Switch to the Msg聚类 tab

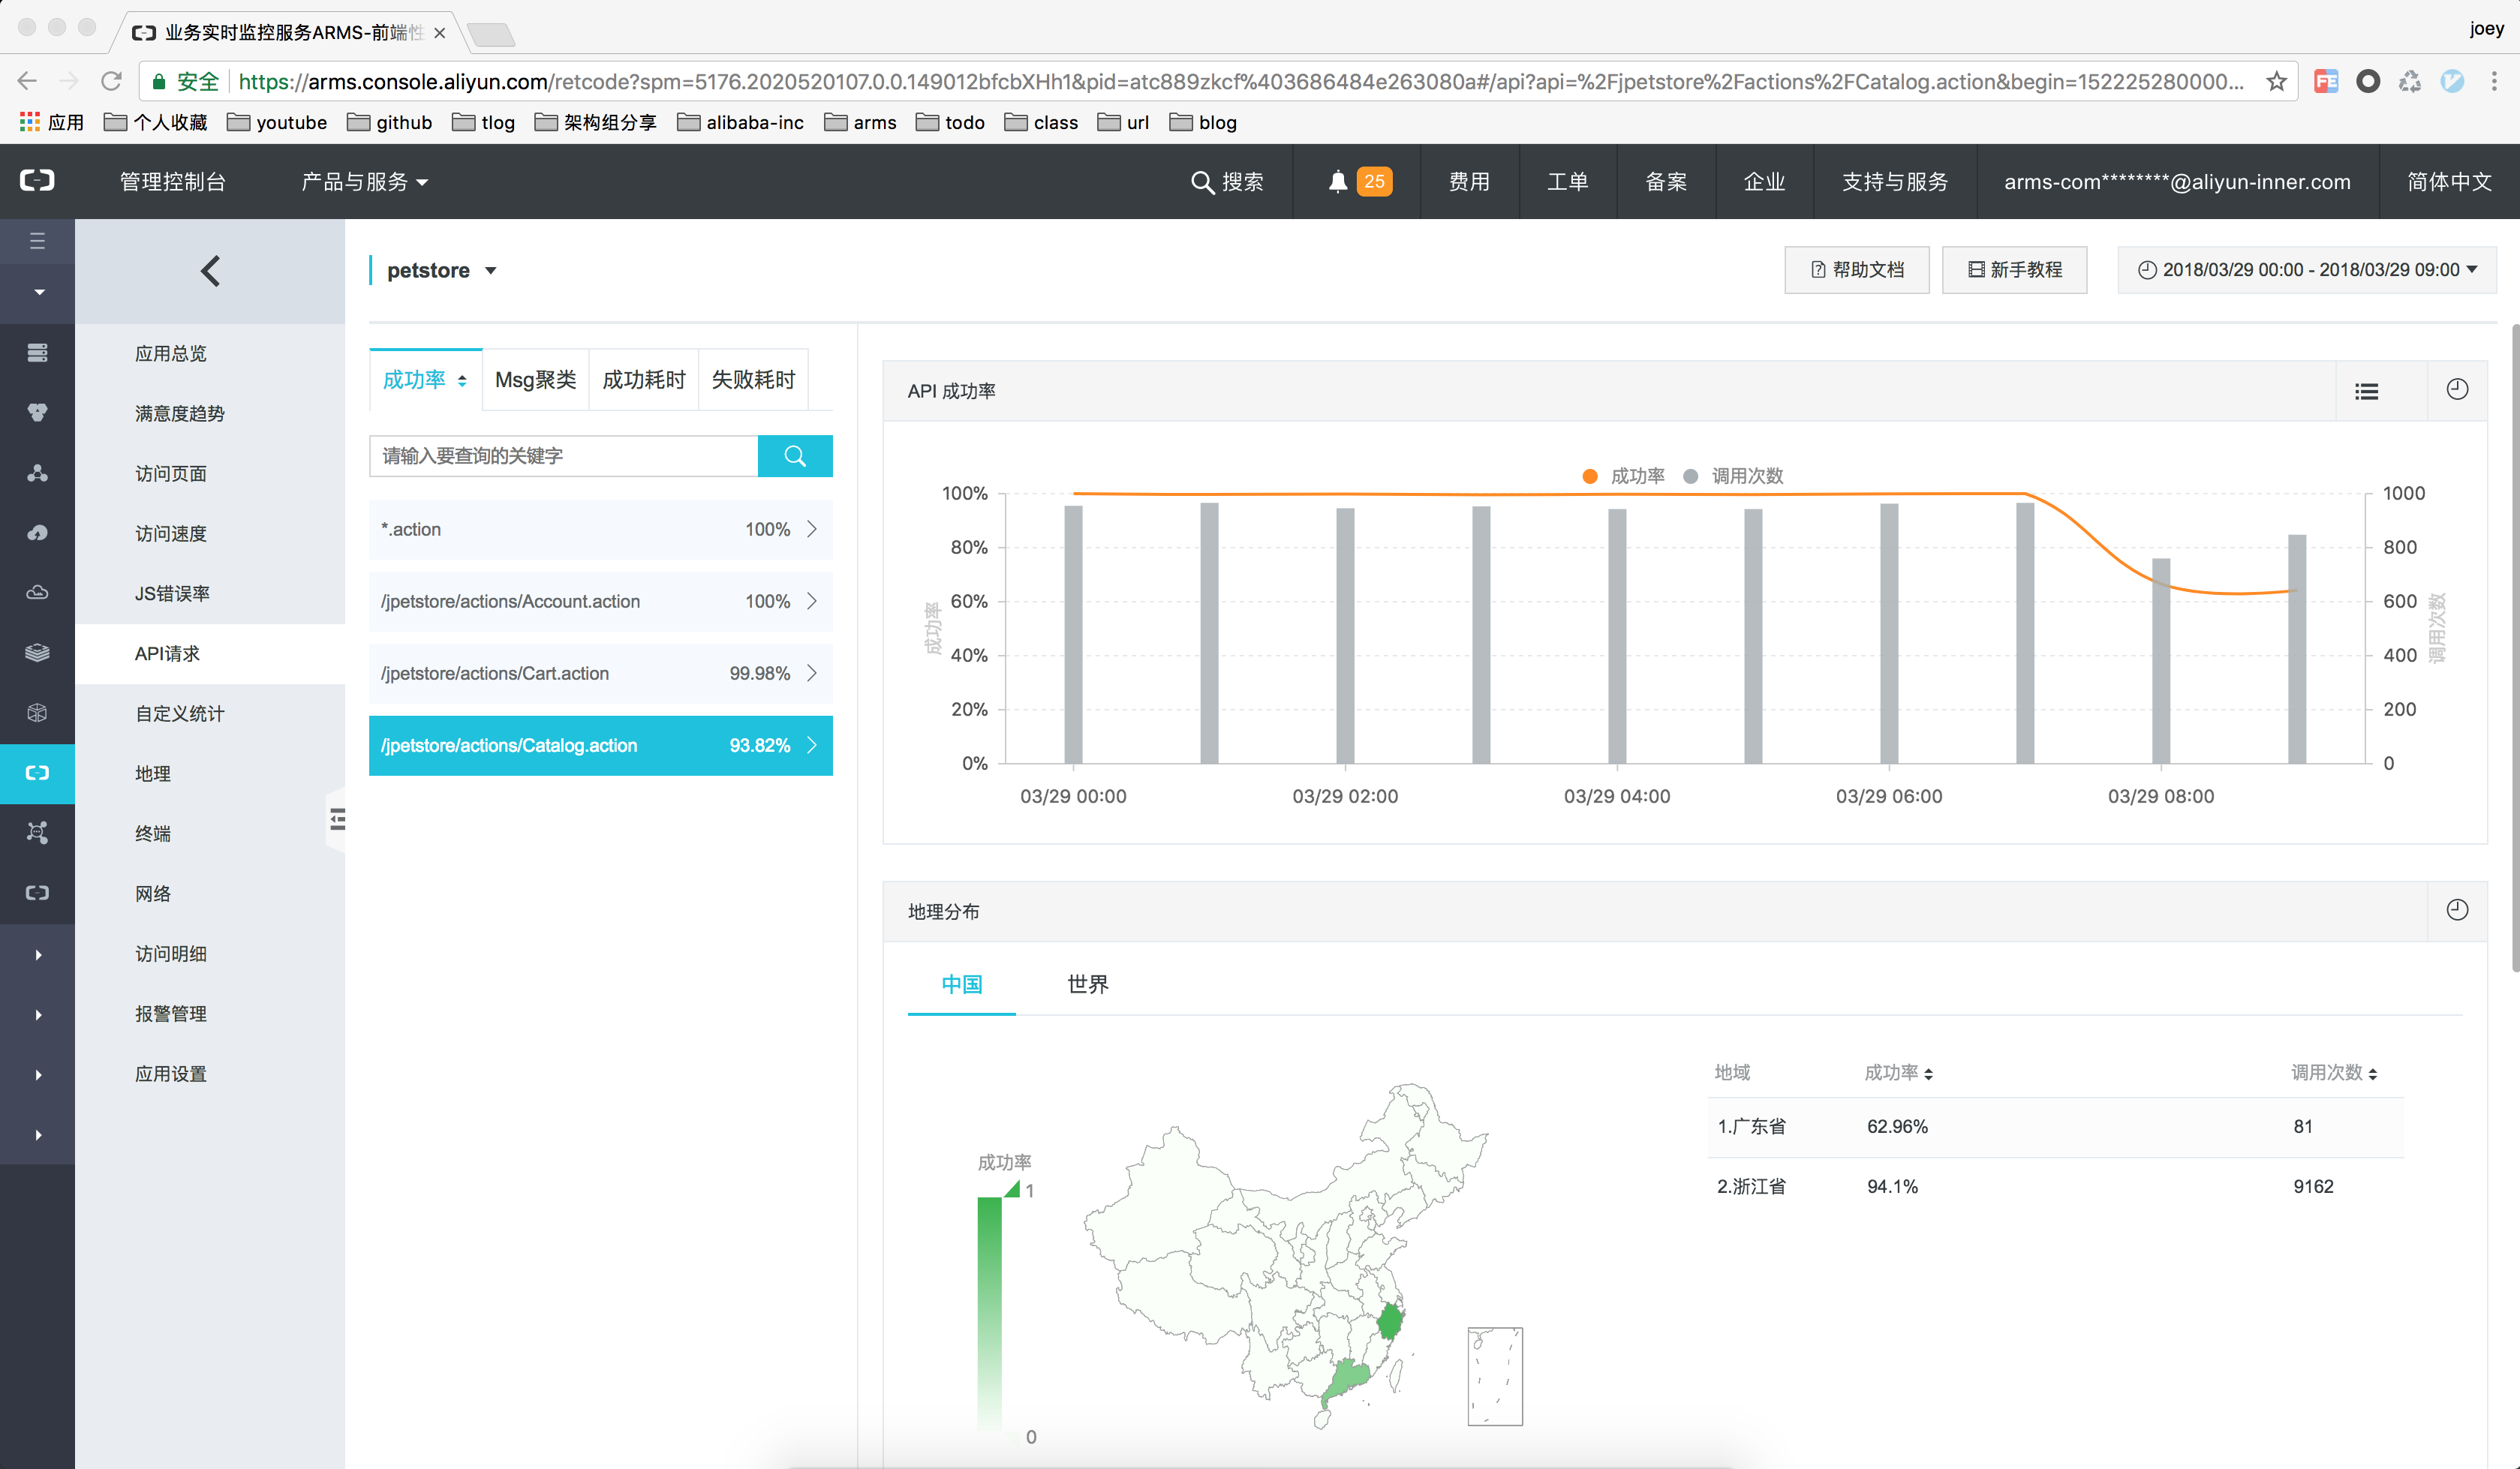click(535, 380)
